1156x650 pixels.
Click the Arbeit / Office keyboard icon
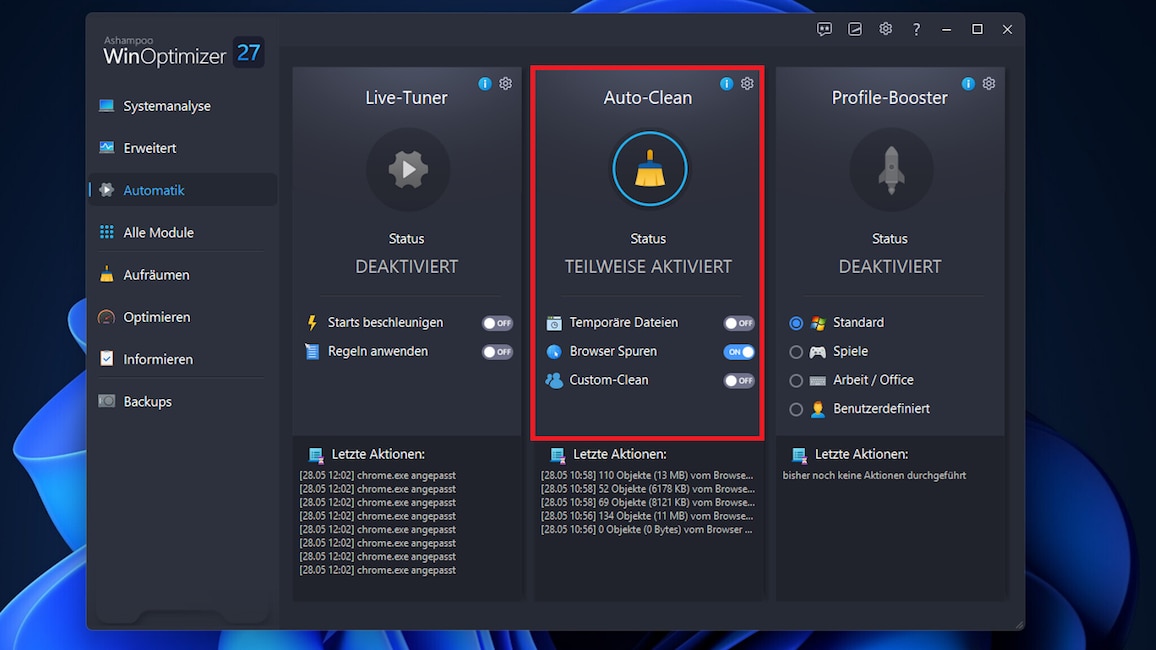(818, 380)
